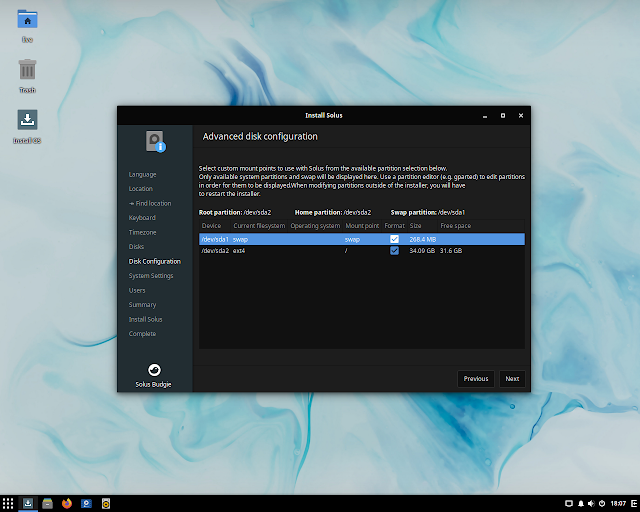
Task: Open the Software Center taskbar icon
Action: (x=87, y=503)
